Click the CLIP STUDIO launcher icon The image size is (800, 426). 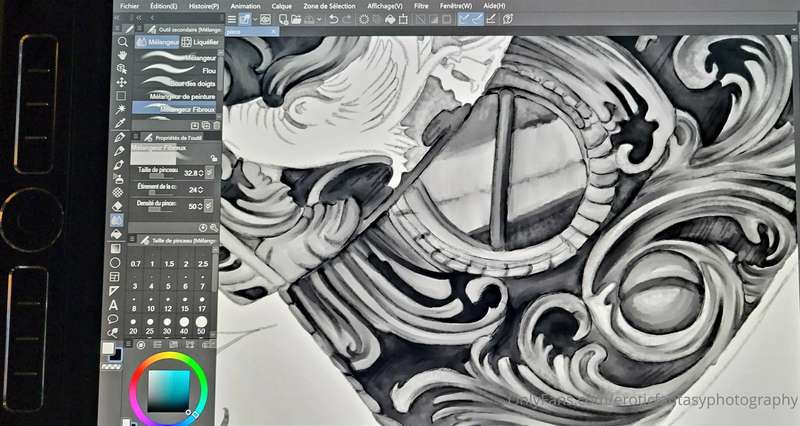[265, 19]
